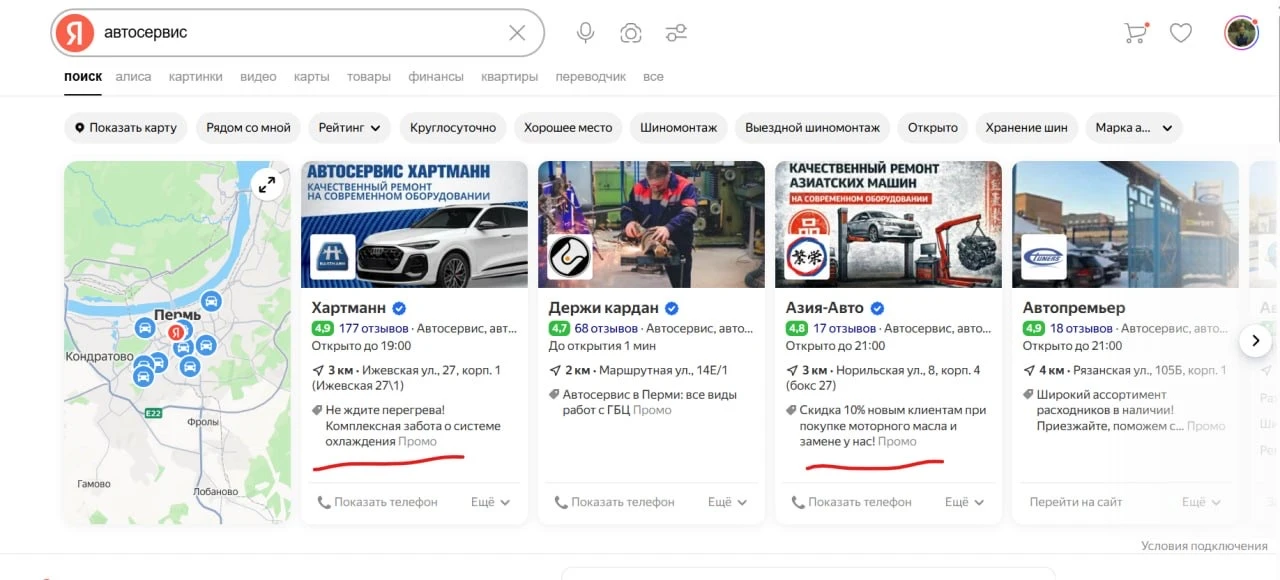1280x580 pixels.
Task: Toggle the Выездной шиномонтаж filter
Action: click(x=813, y=128)
